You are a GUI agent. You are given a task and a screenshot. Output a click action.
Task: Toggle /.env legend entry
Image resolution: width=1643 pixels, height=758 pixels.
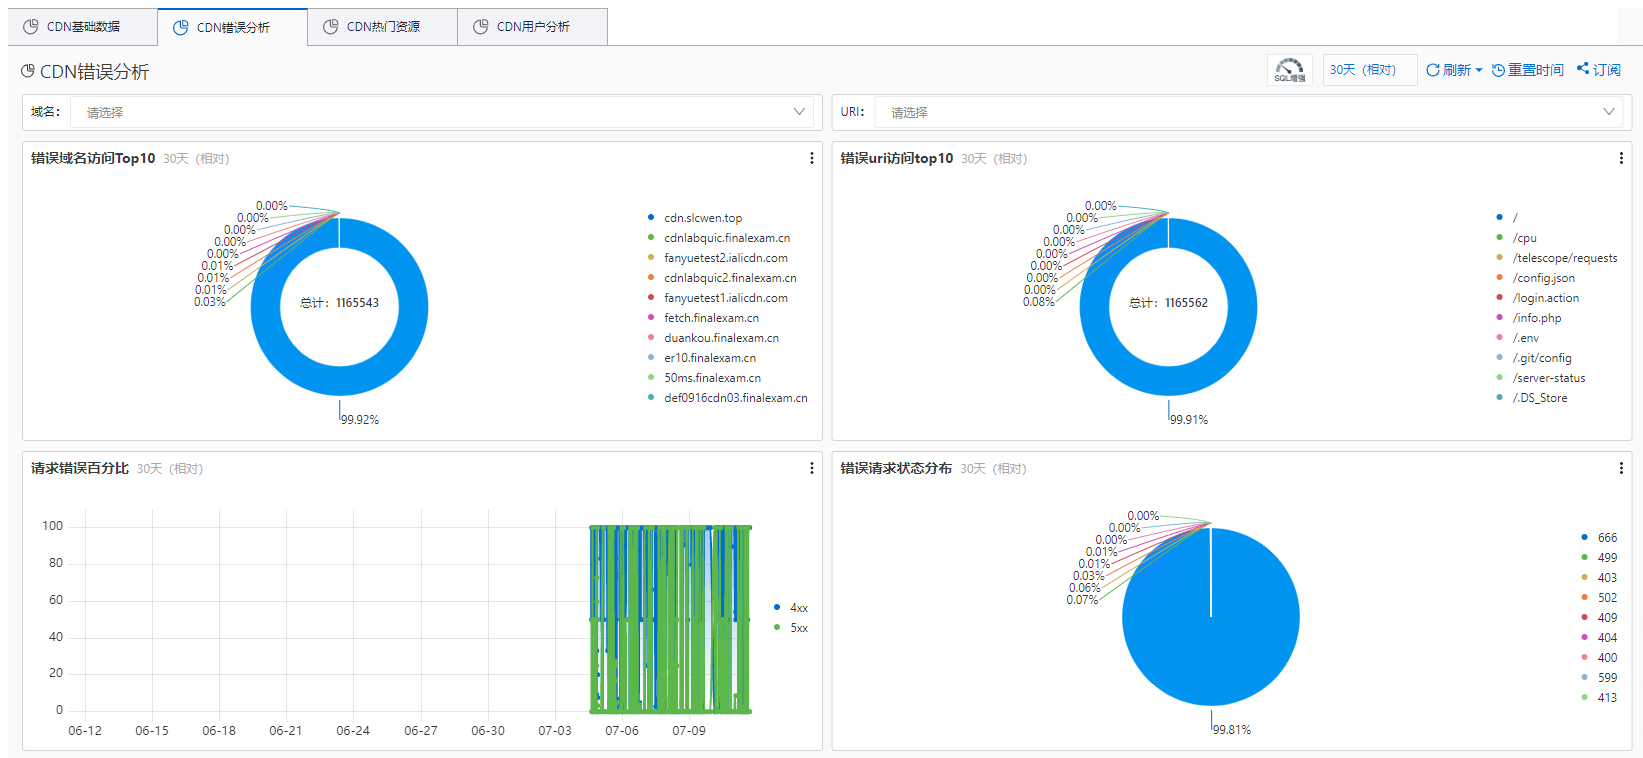coord(1518,338)
